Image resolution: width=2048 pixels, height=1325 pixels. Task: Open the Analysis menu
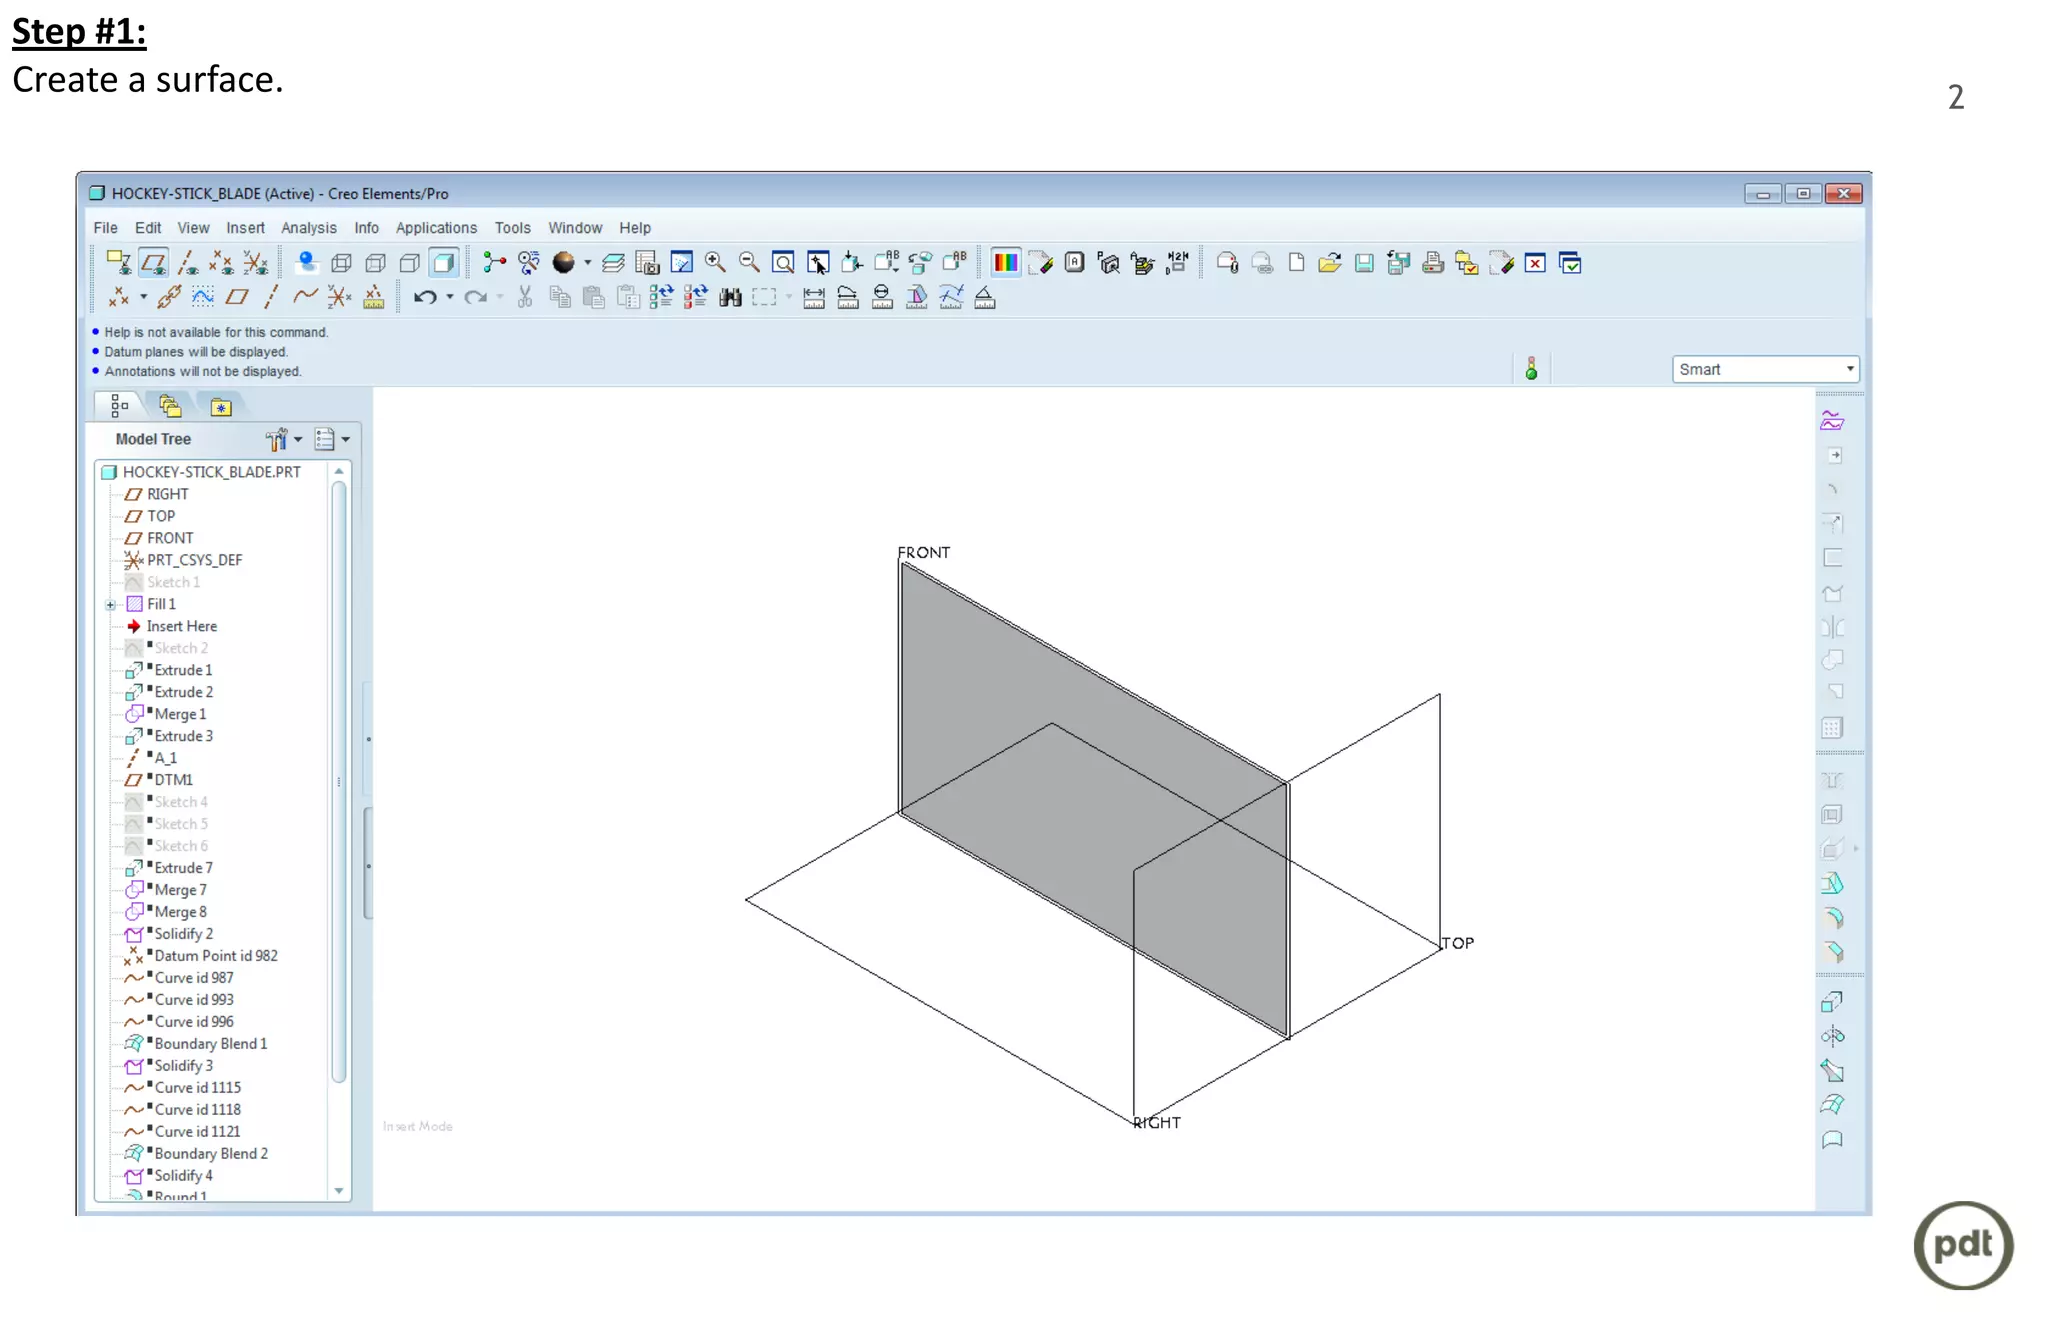coord(308,228)
